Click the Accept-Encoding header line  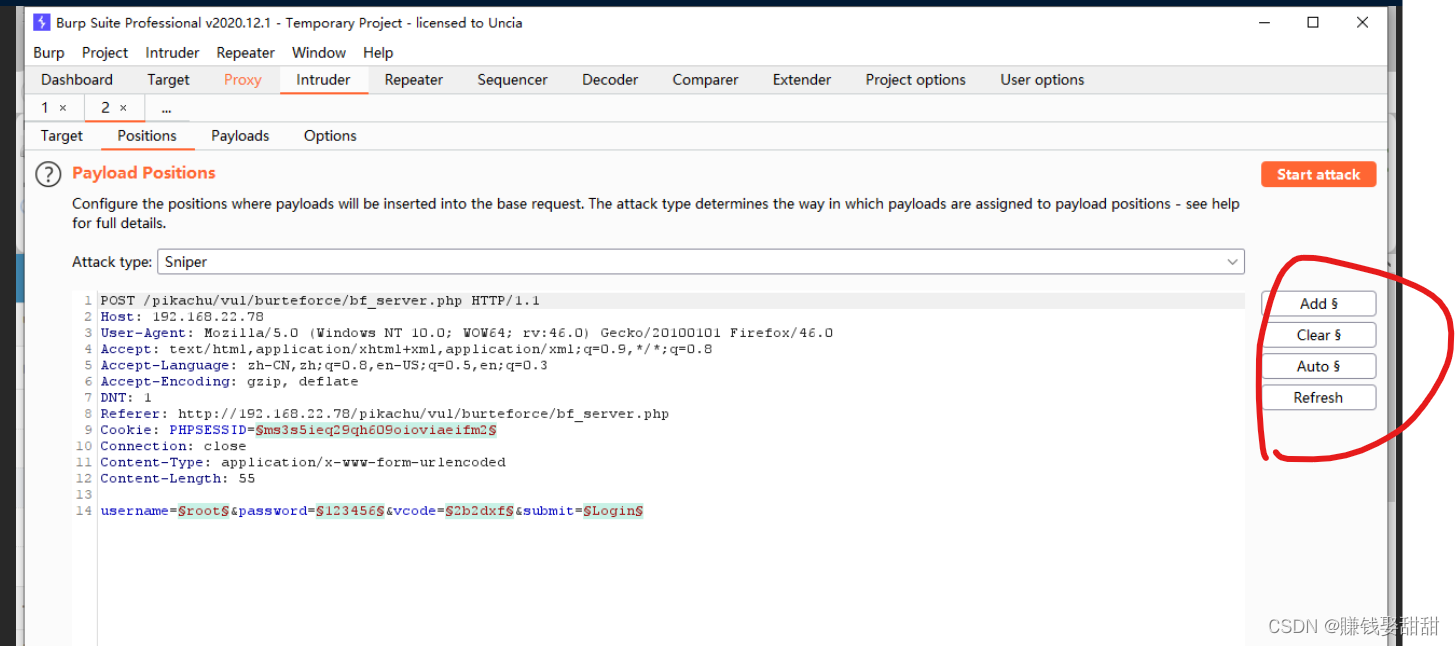[x=229, y=381]
